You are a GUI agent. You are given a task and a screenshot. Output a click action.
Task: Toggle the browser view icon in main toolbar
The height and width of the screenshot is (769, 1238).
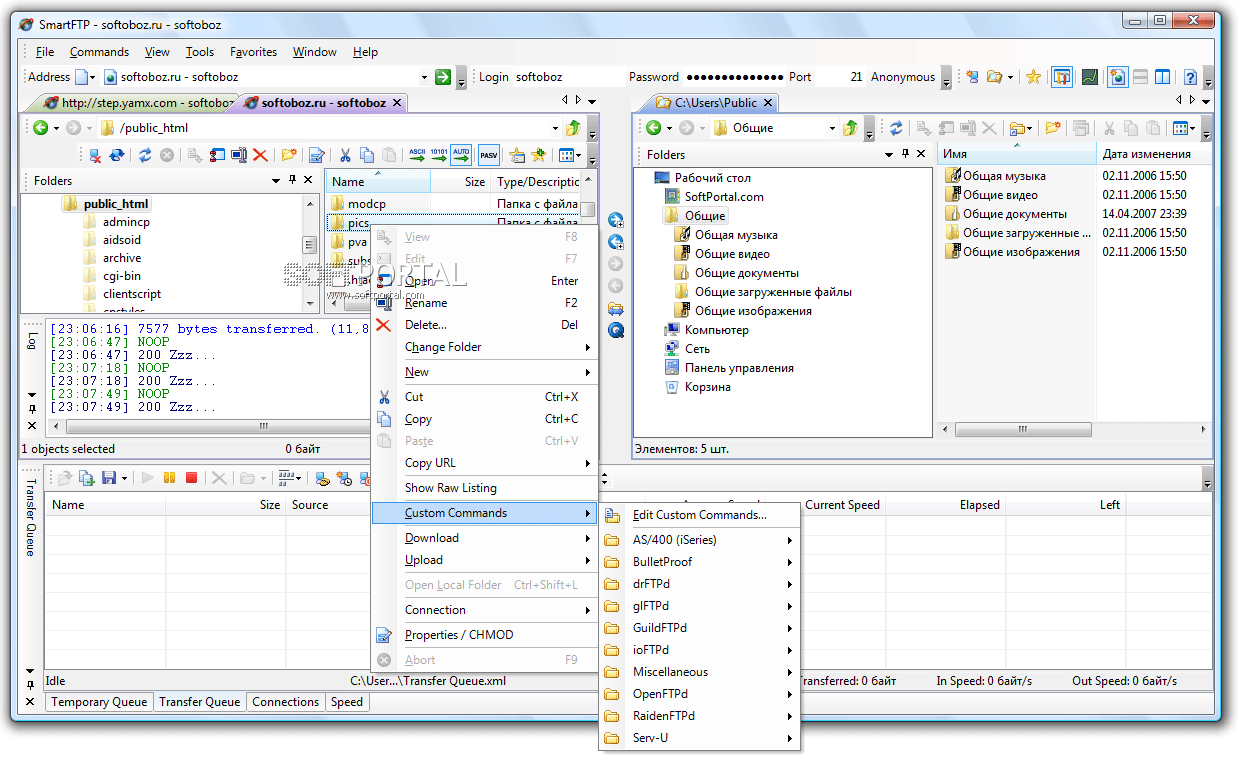pyautogui.click(x=1118, y=77)
